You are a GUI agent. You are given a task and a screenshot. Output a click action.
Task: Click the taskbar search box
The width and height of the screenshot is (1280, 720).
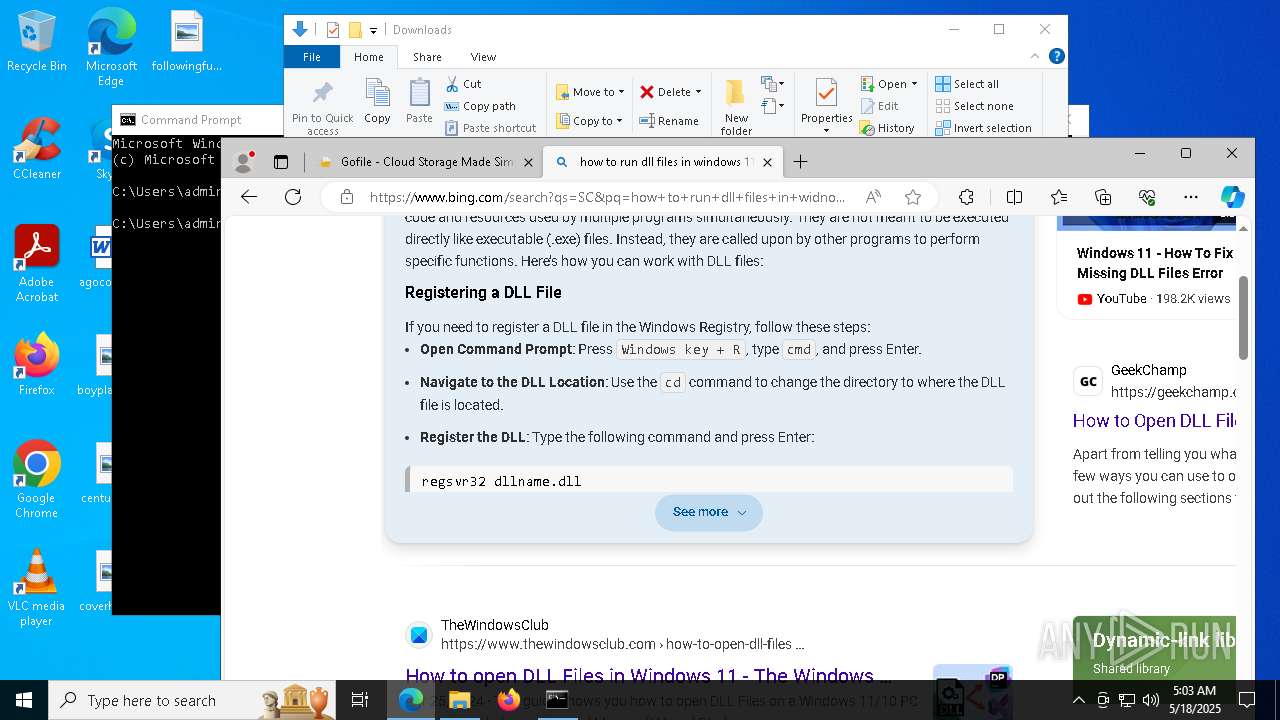point(192,700)
